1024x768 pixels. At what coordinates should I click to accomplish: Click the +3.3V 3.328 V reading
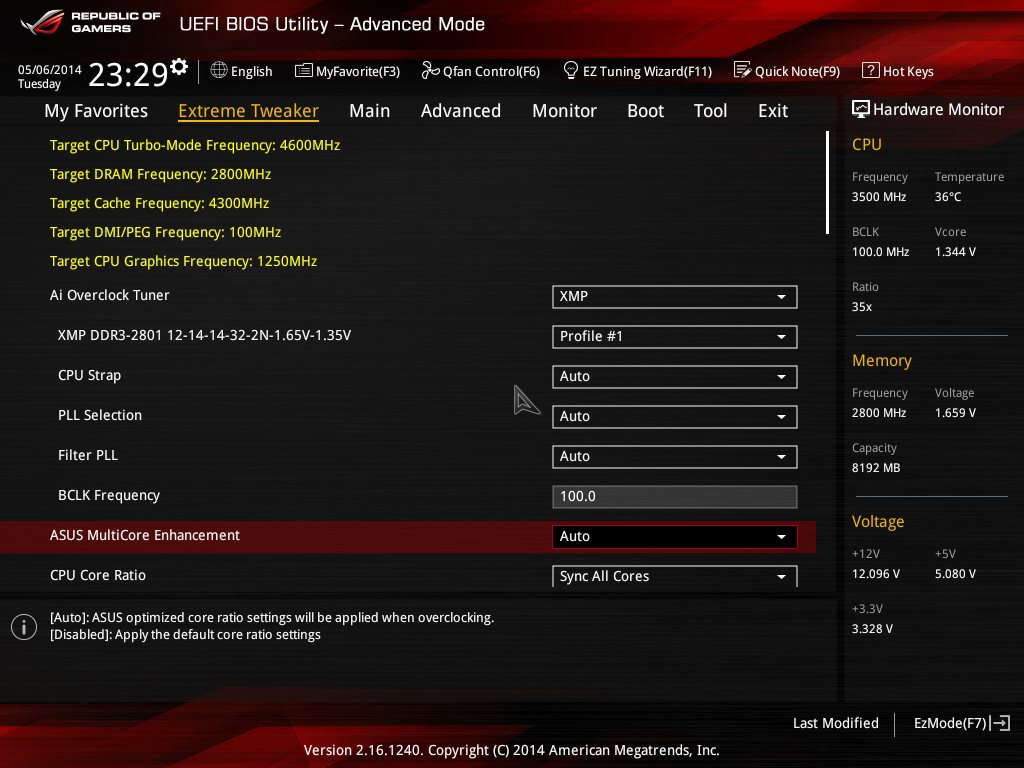pos(872,628)
